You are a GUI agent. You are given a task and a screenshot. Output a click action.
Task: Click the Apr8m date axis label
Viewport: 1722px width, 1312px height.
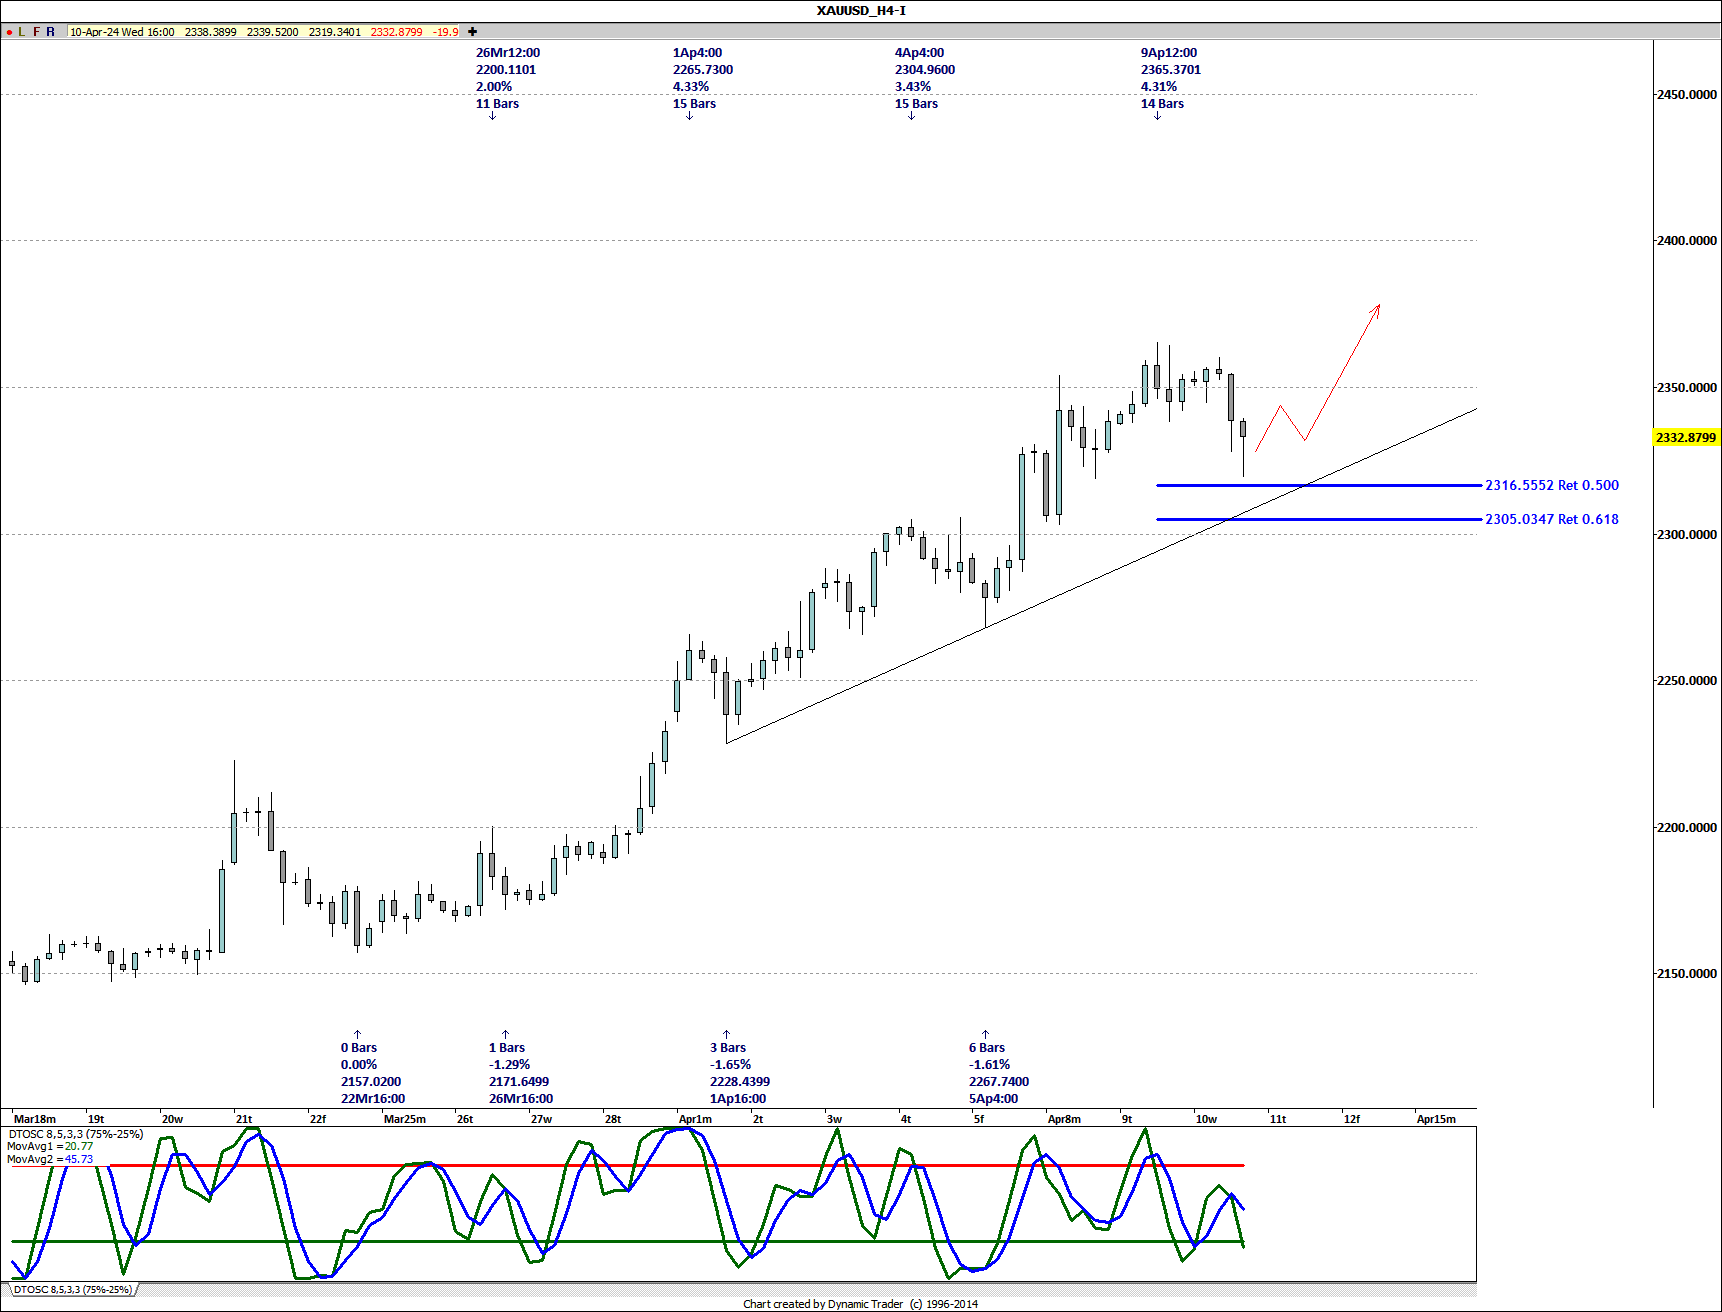pyautogui.click(x=1064, y=1119)
